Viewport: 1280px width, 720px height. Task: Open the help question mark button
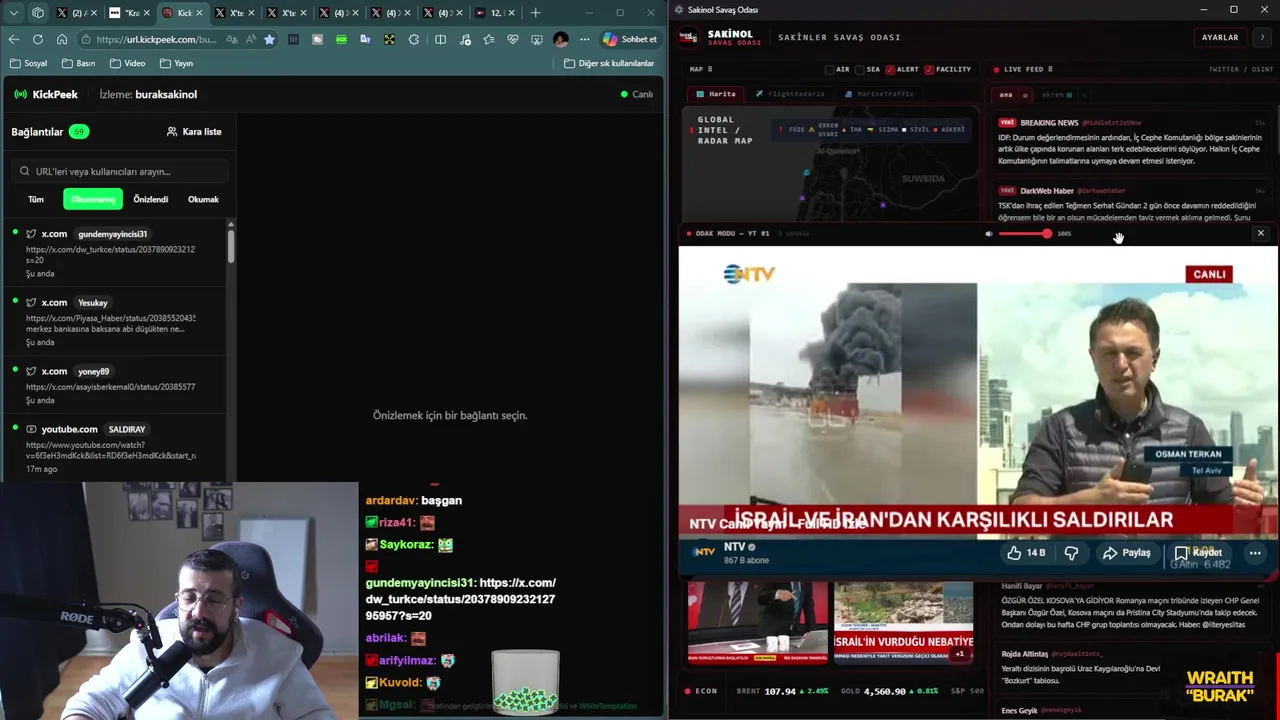[1262, 37]
